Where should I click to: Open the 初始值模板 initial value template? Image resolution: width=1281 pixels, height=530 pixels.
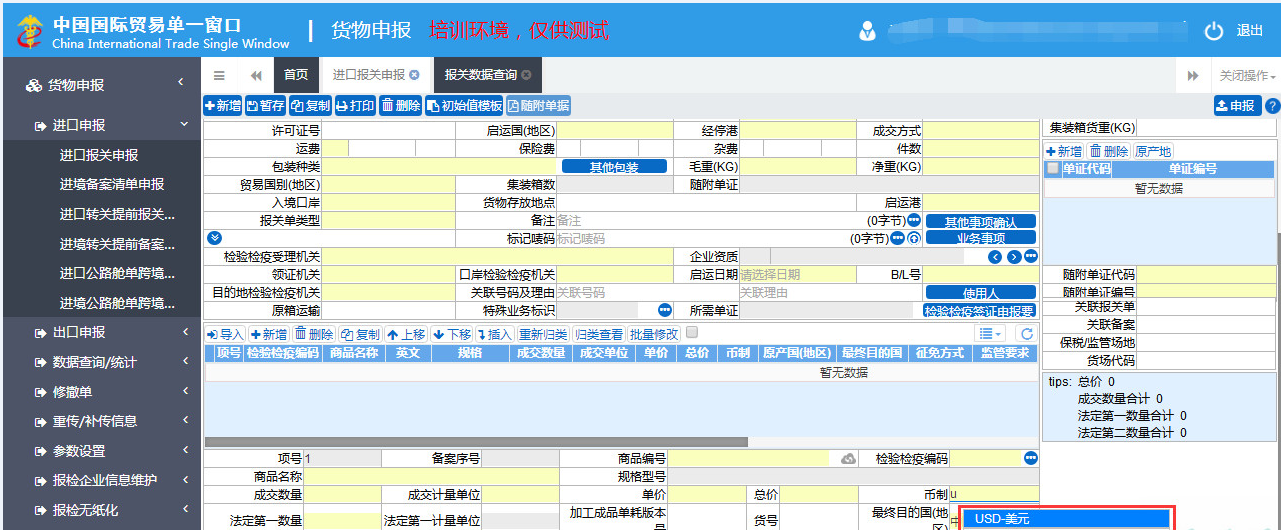(464, 105)
